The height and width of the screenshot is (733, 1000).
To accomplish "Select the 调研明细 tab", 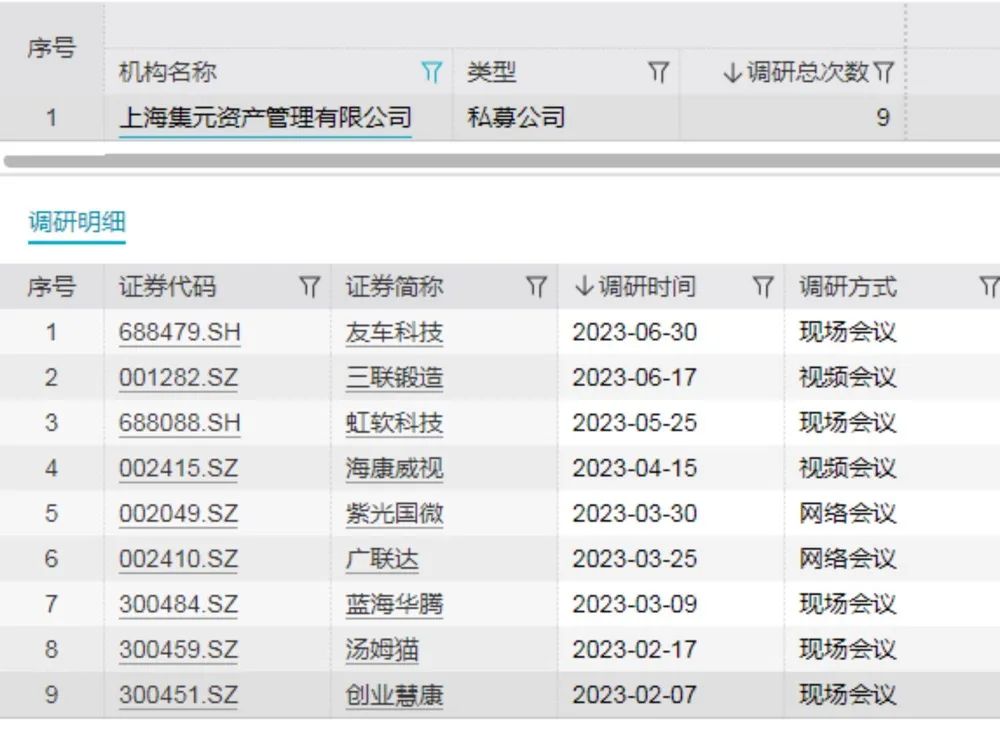I will (x=77, y=222).
